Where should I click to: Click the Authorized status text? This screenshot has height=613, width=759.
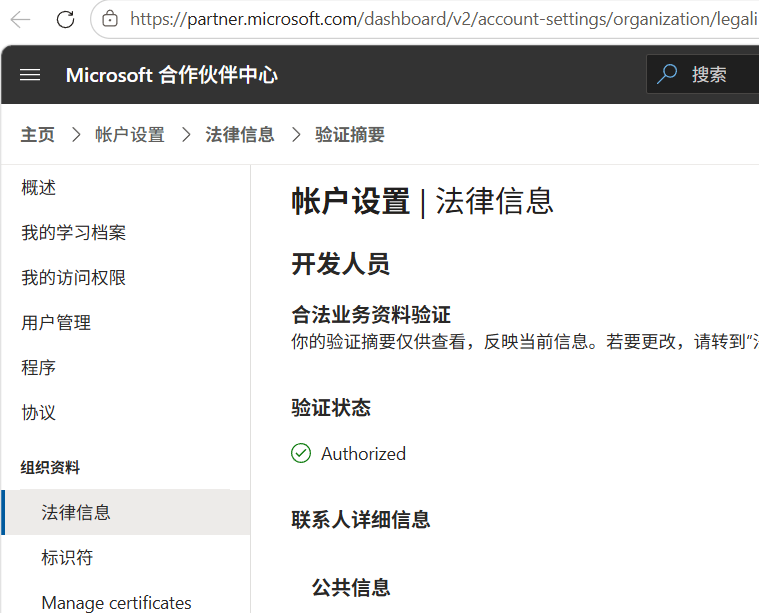click(364, 454)
